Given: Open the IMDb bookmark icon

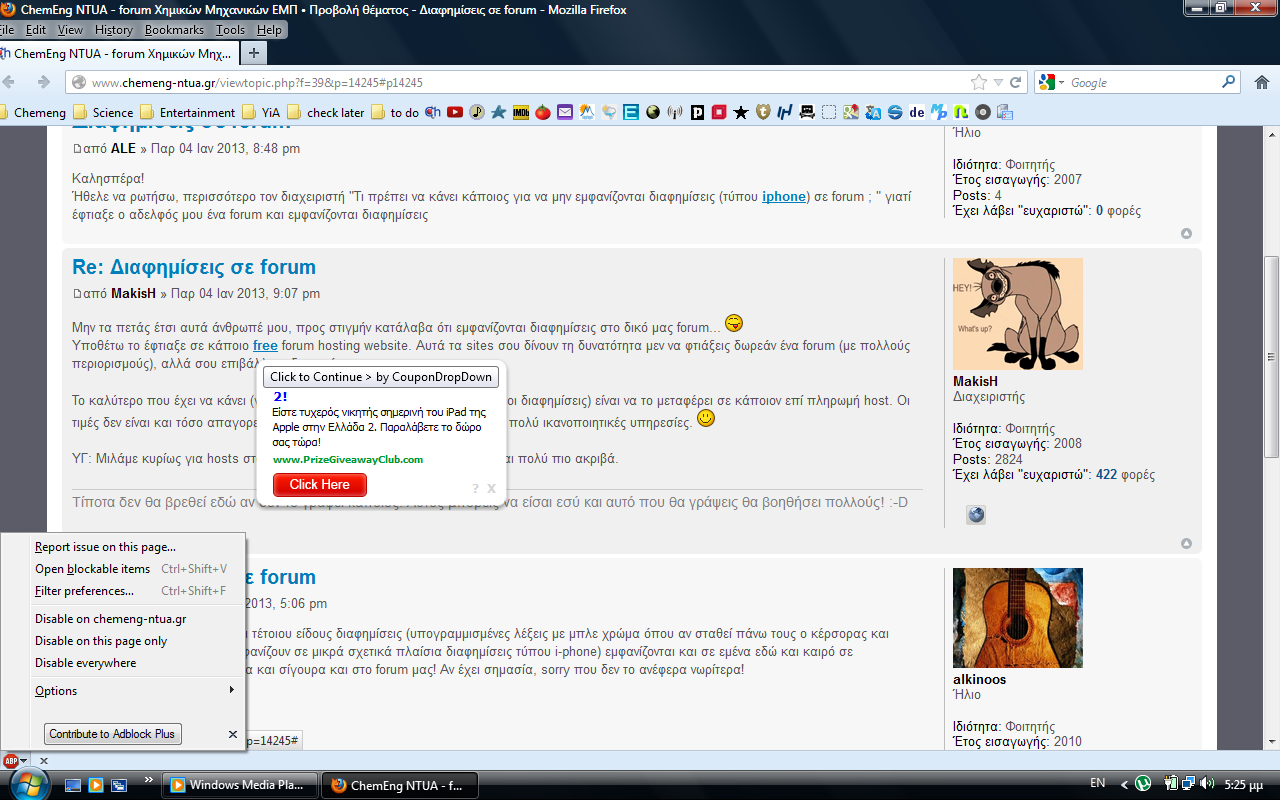Looking at the screenshot, I should pos(521,112).
